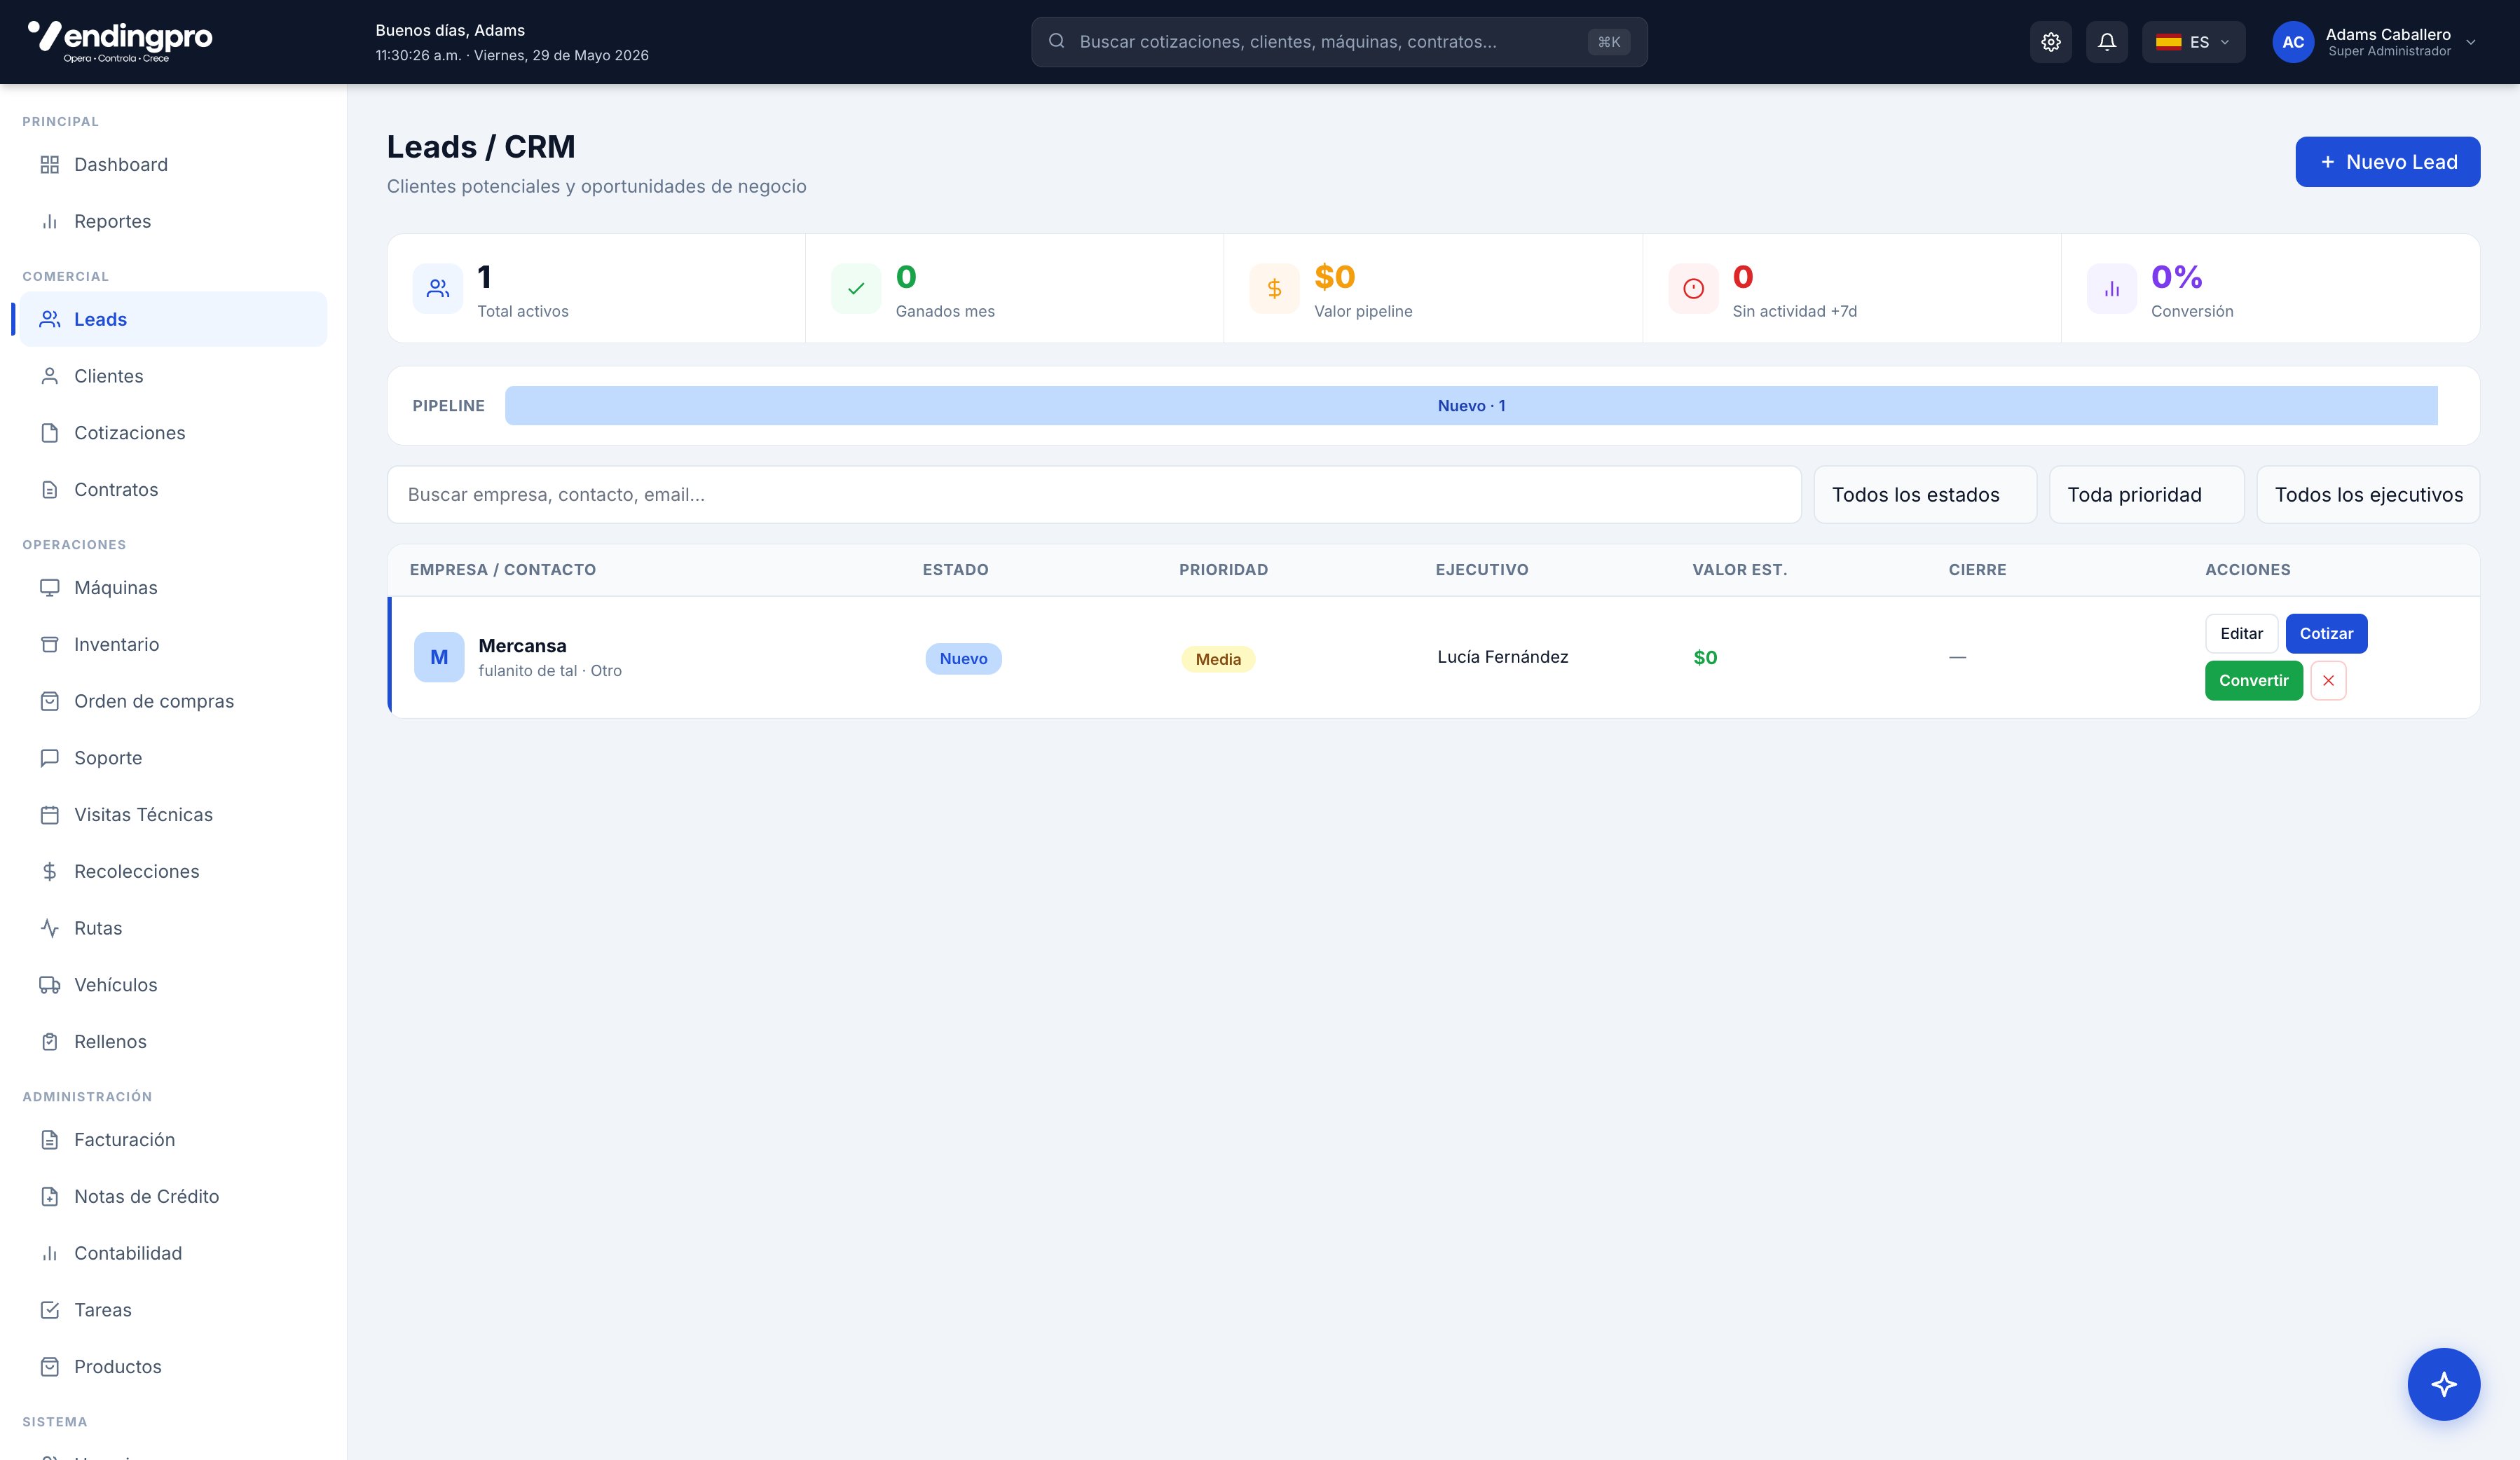Open the ES language dropdown
2520x1460 pixels.
pos(2193,42)
